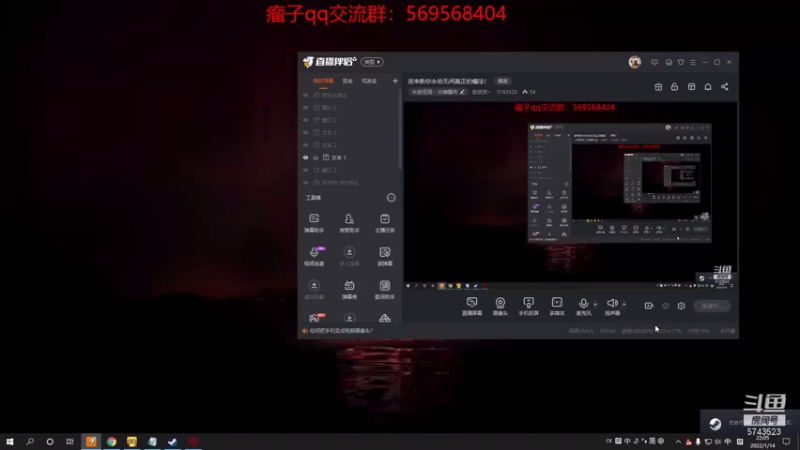This screenshot has height=450, width=800.
Task: Hide the 文本 1 source
Action: tap(305, 158)
